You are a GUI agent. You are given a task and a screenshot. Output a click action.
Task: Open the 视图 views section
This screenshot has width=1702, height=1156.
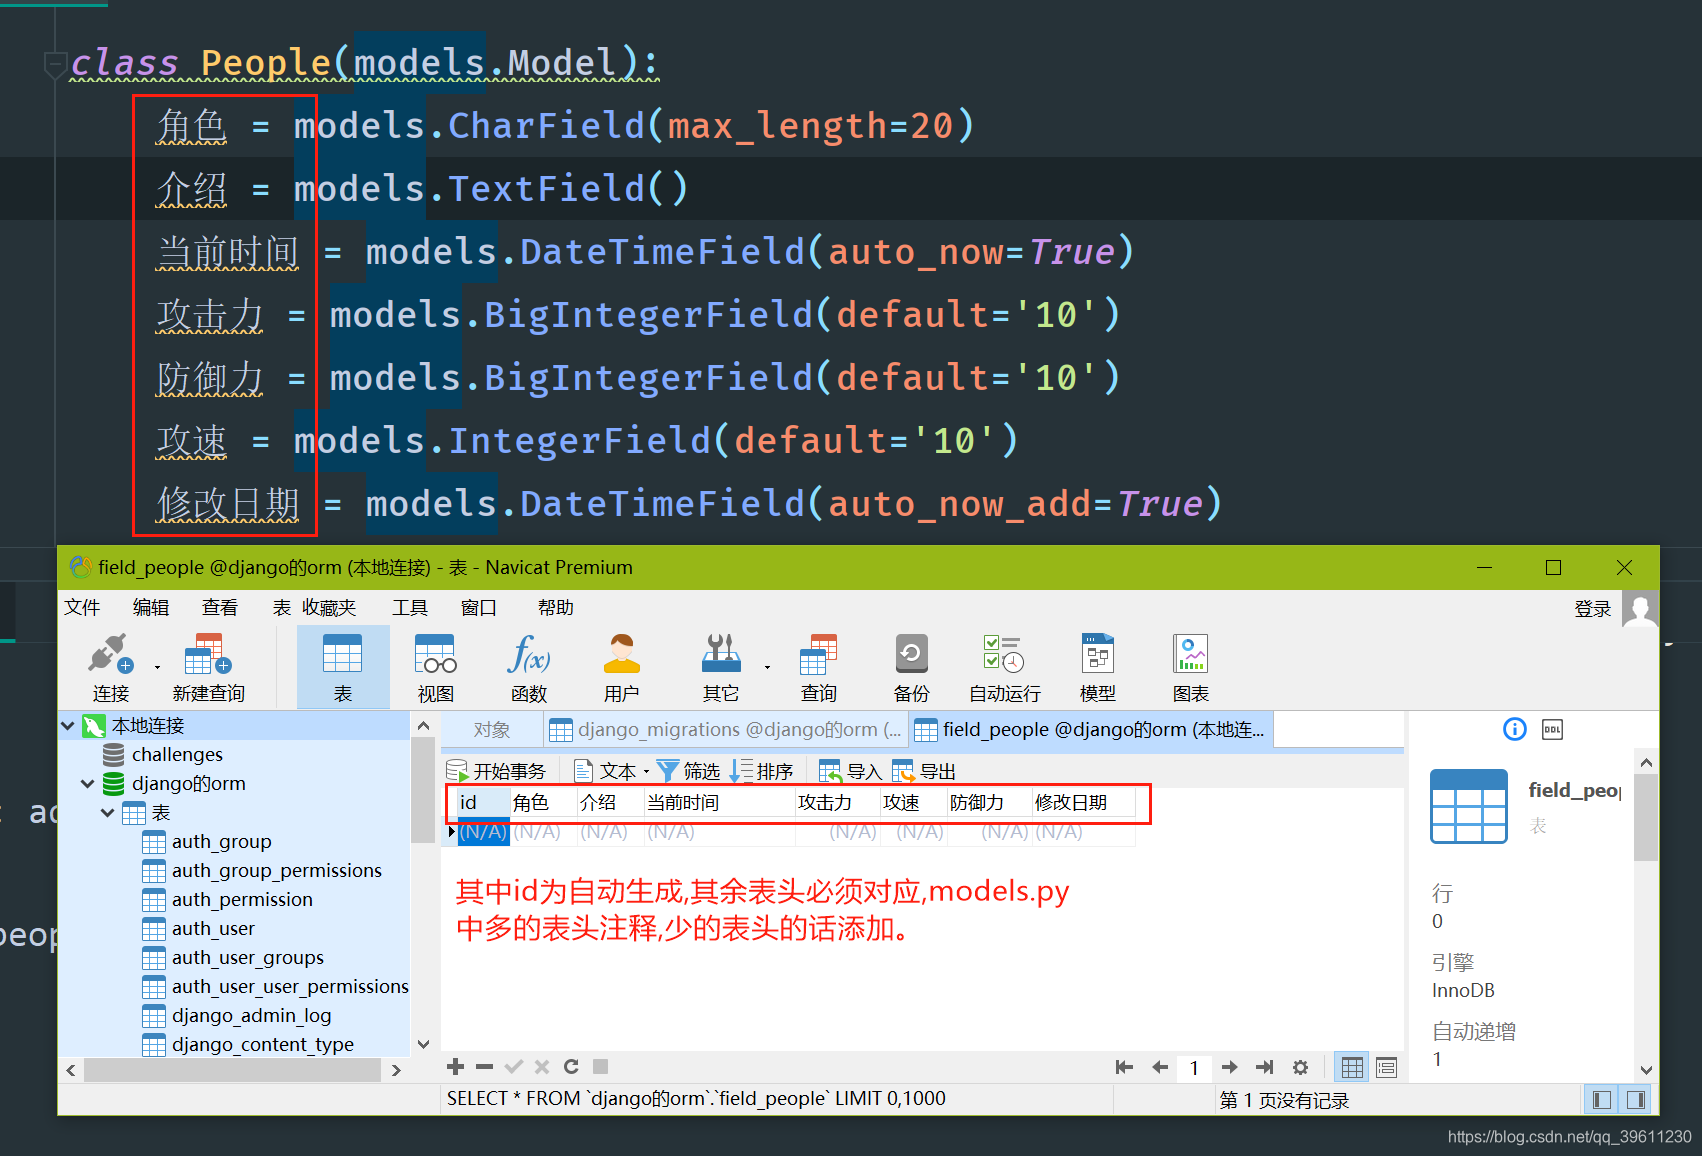[x=435, y=667]
